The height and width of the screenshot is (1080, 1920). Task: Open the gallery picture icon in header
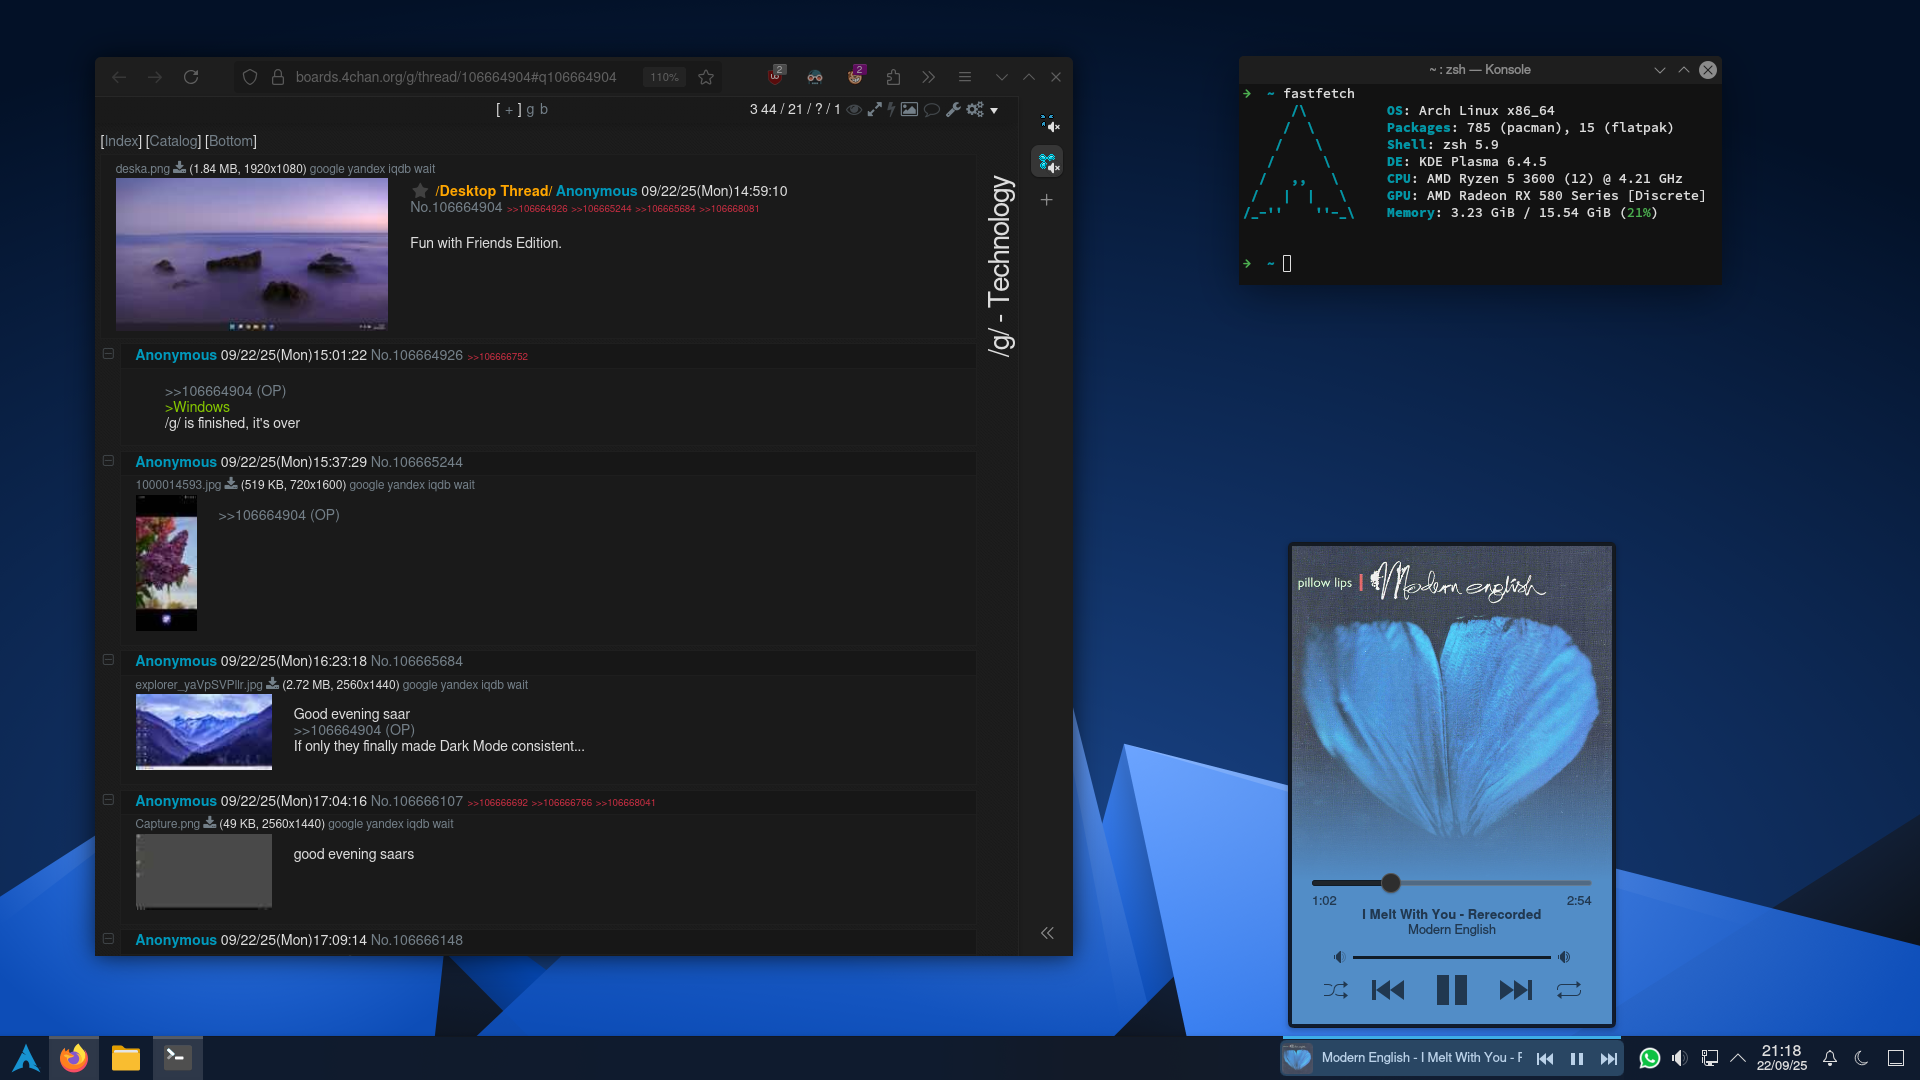[x=909, y=110]
